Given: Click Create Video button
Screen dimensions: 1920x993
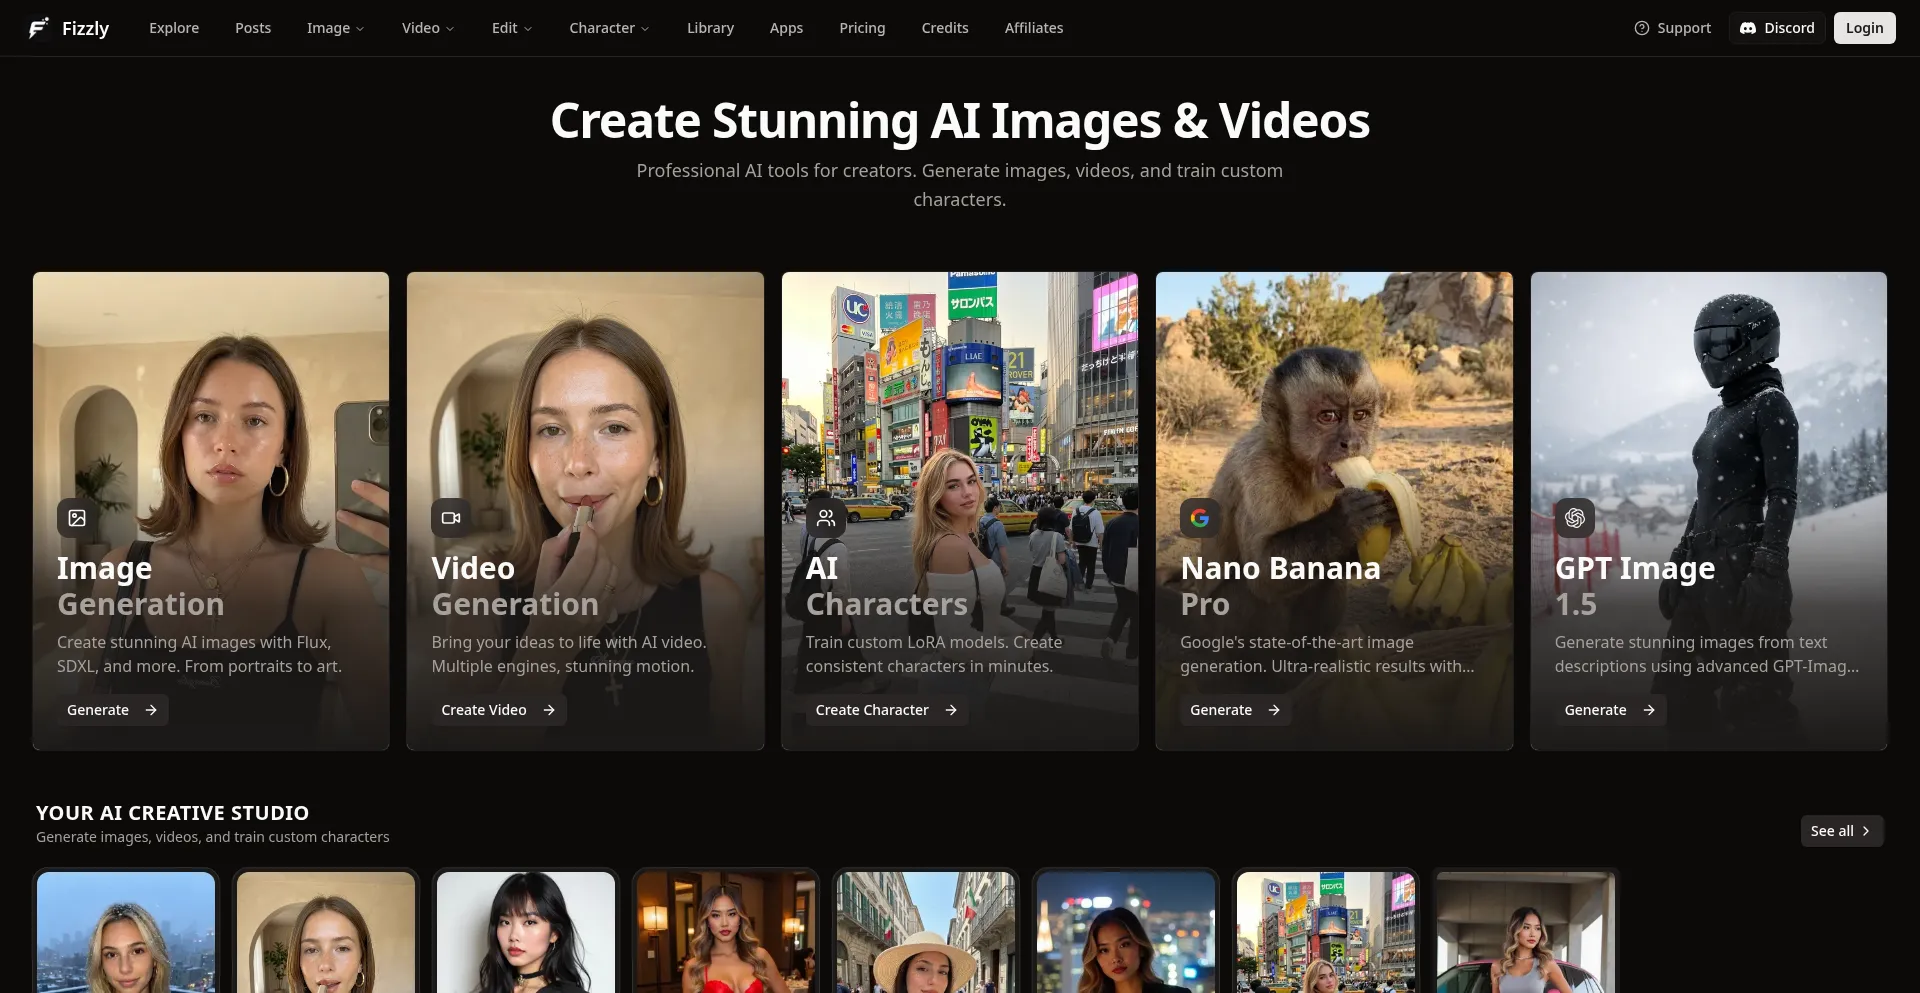Looking at the screenshot, I should 497,710.
